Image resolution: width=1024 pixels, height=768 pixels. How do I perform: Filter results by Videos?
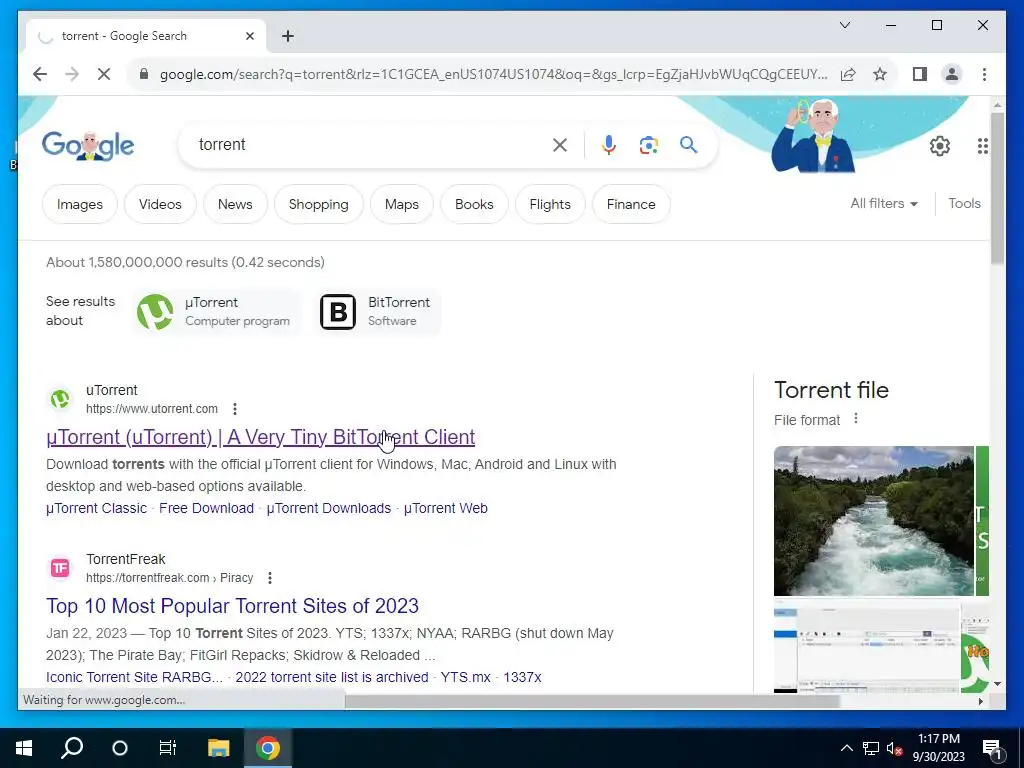(160, 204)
